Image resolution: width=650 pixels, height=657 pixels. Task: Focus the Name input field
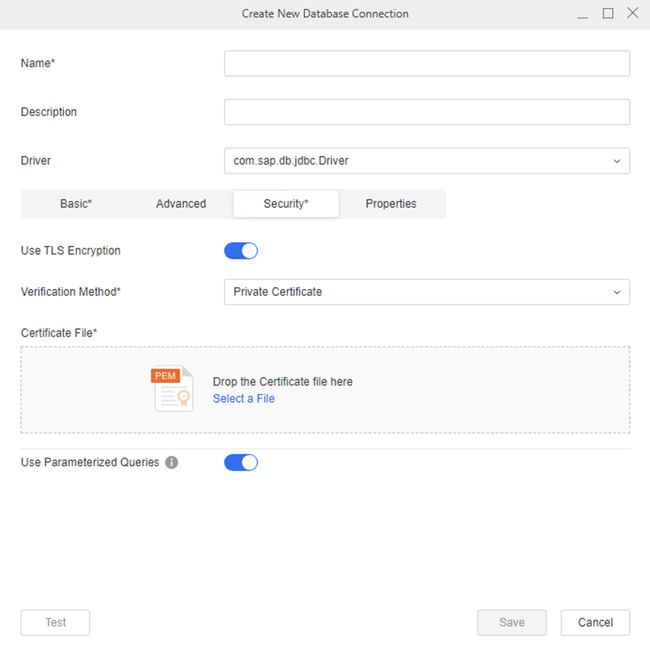point(426,64)
